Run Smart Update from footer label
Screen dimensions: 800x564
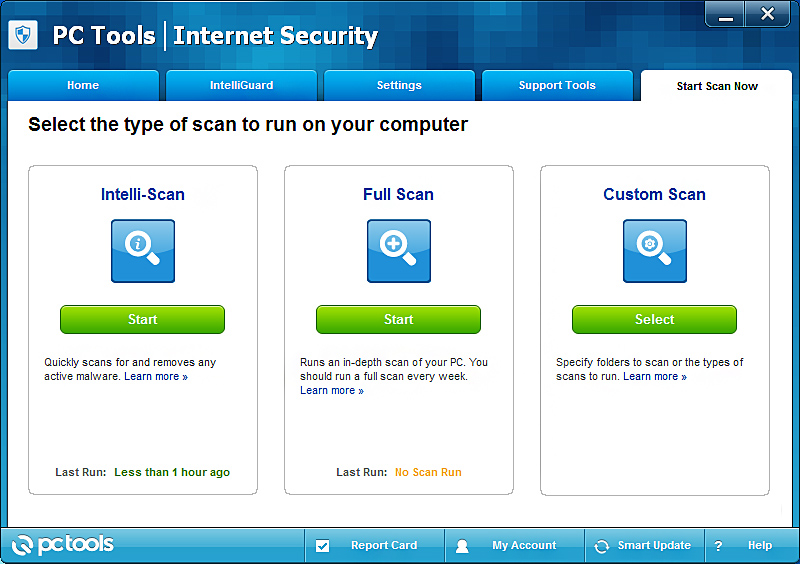point(654,545)
